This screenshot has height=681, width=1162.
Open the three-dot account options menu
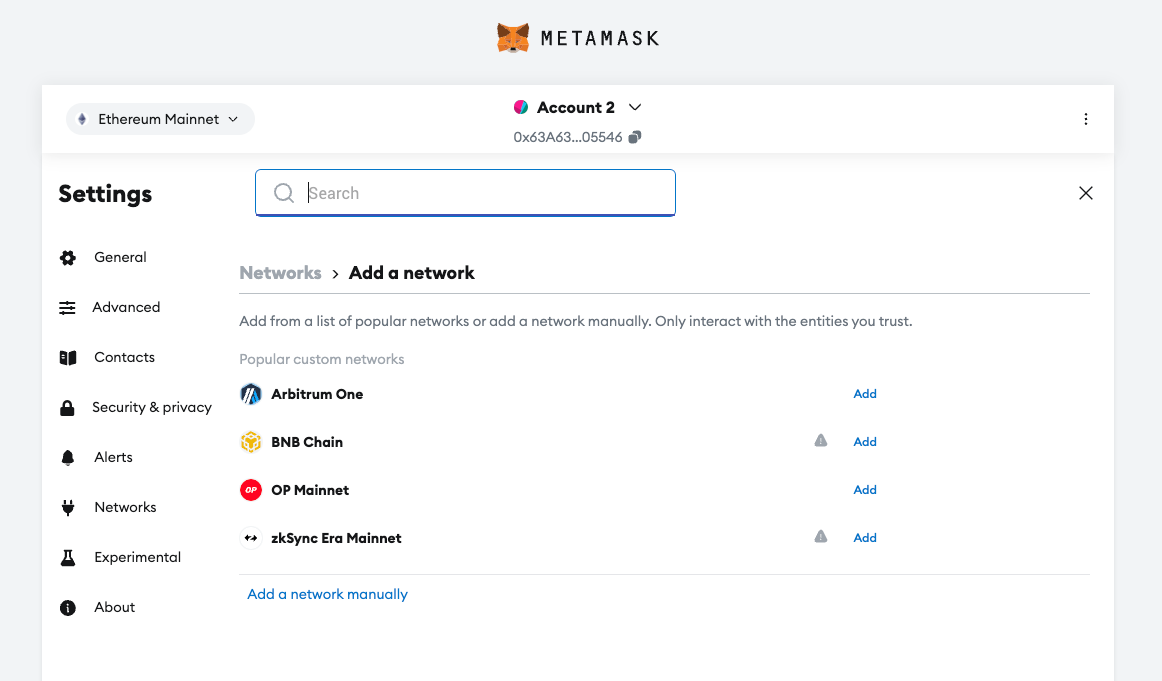click(1086, 119)
